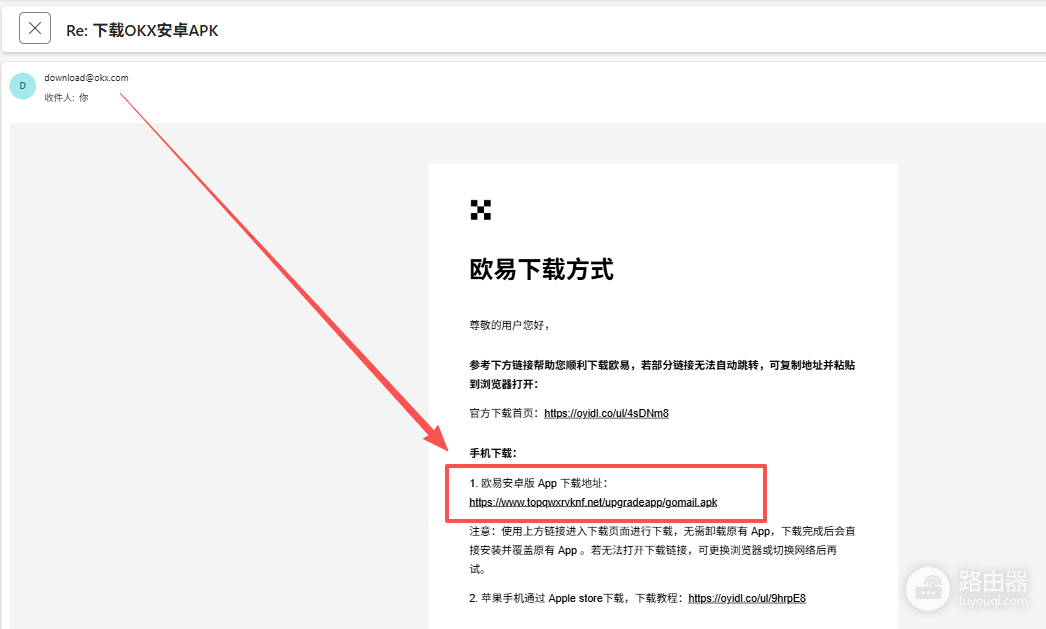Open the official download homepage link oyidl.co/ul/4sDNm8
The width and height of the screenshot is (1046, 629).
pyautogui.click(x=606, y=414)
